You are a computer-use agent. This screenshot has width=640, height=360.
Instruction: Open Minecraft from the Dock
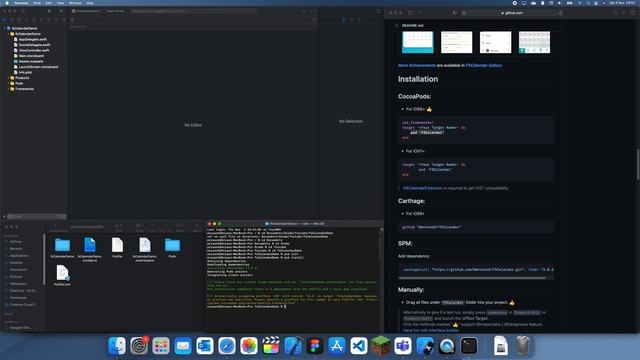pos(381,345)
